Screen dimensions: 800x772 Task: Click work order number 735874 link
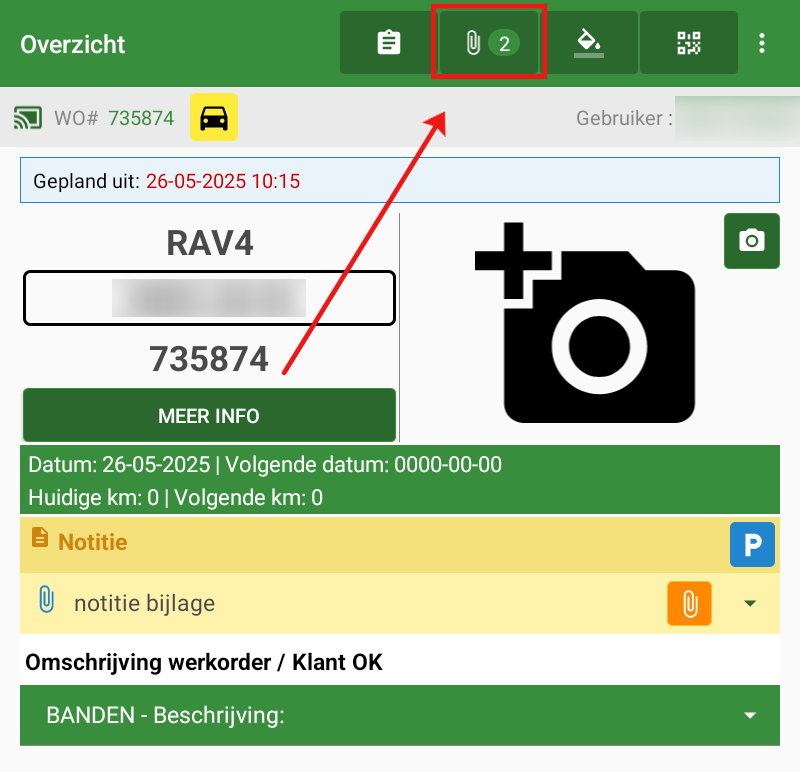(141, 118)
